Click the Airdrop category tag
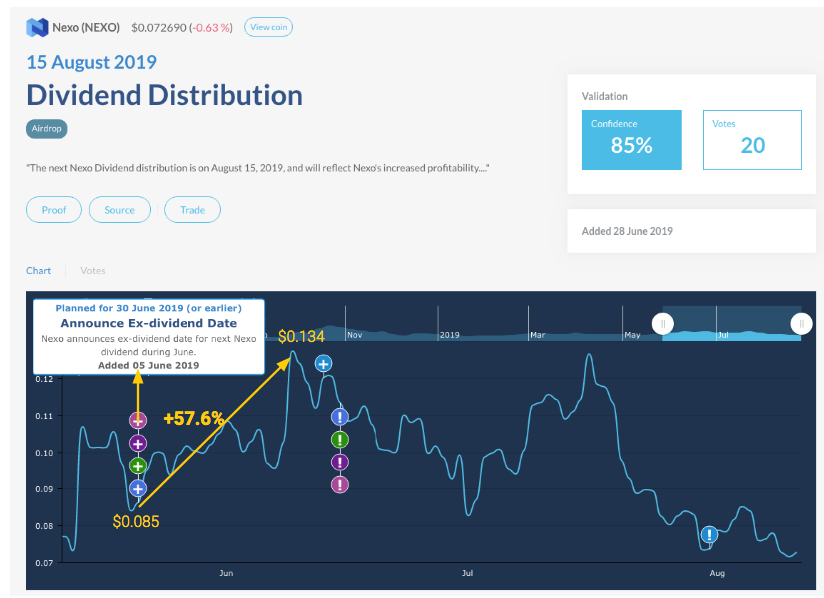The image size is (824, 598). tap(46, 129)
